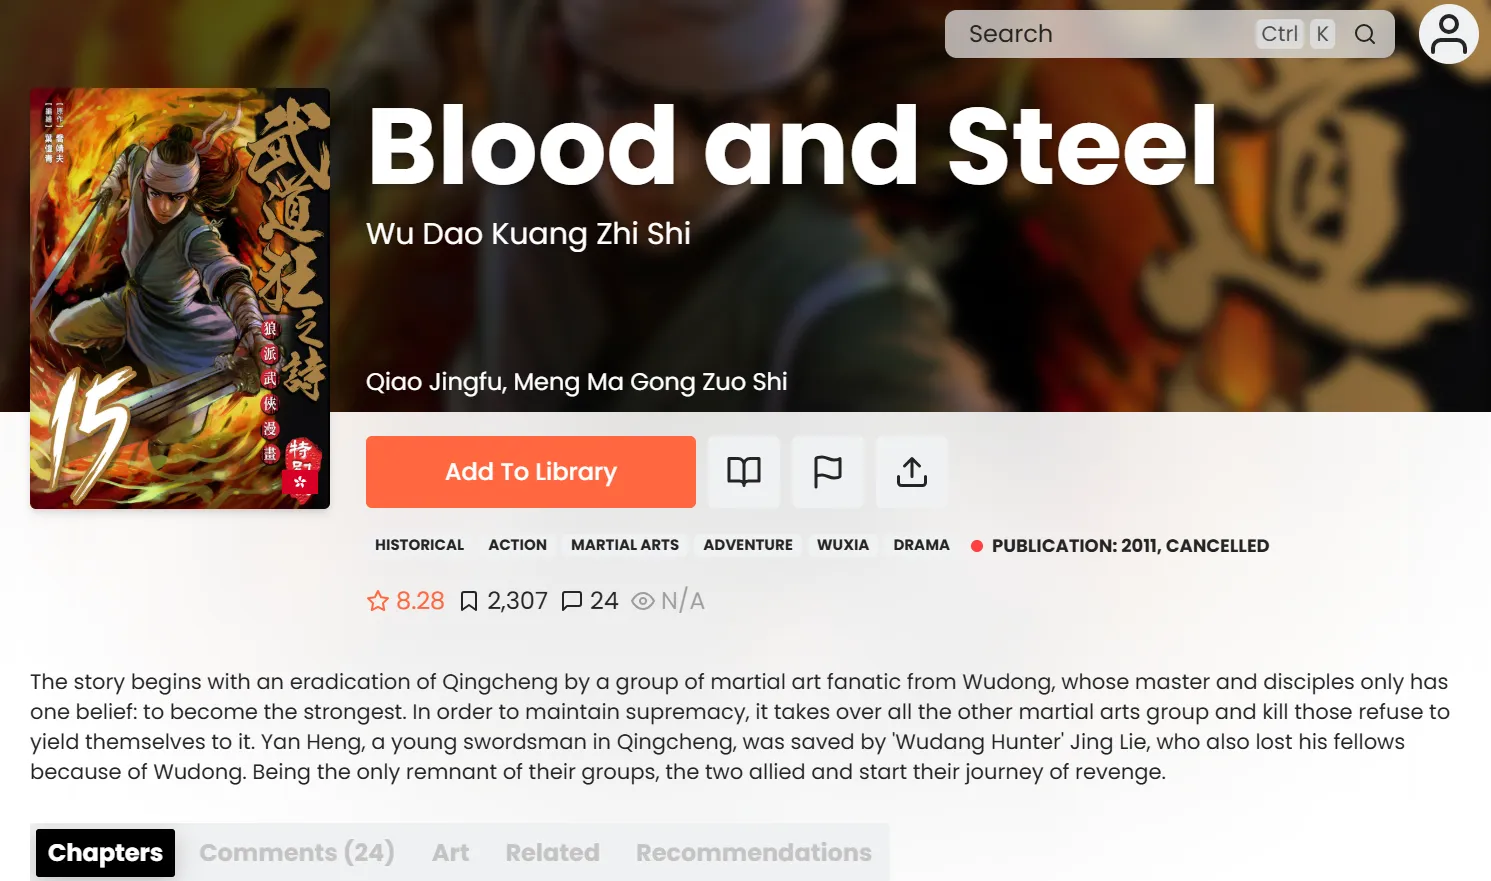Click the star rating 8.28
Screen dimensions: 1491x881
click(x=406, y=601)
